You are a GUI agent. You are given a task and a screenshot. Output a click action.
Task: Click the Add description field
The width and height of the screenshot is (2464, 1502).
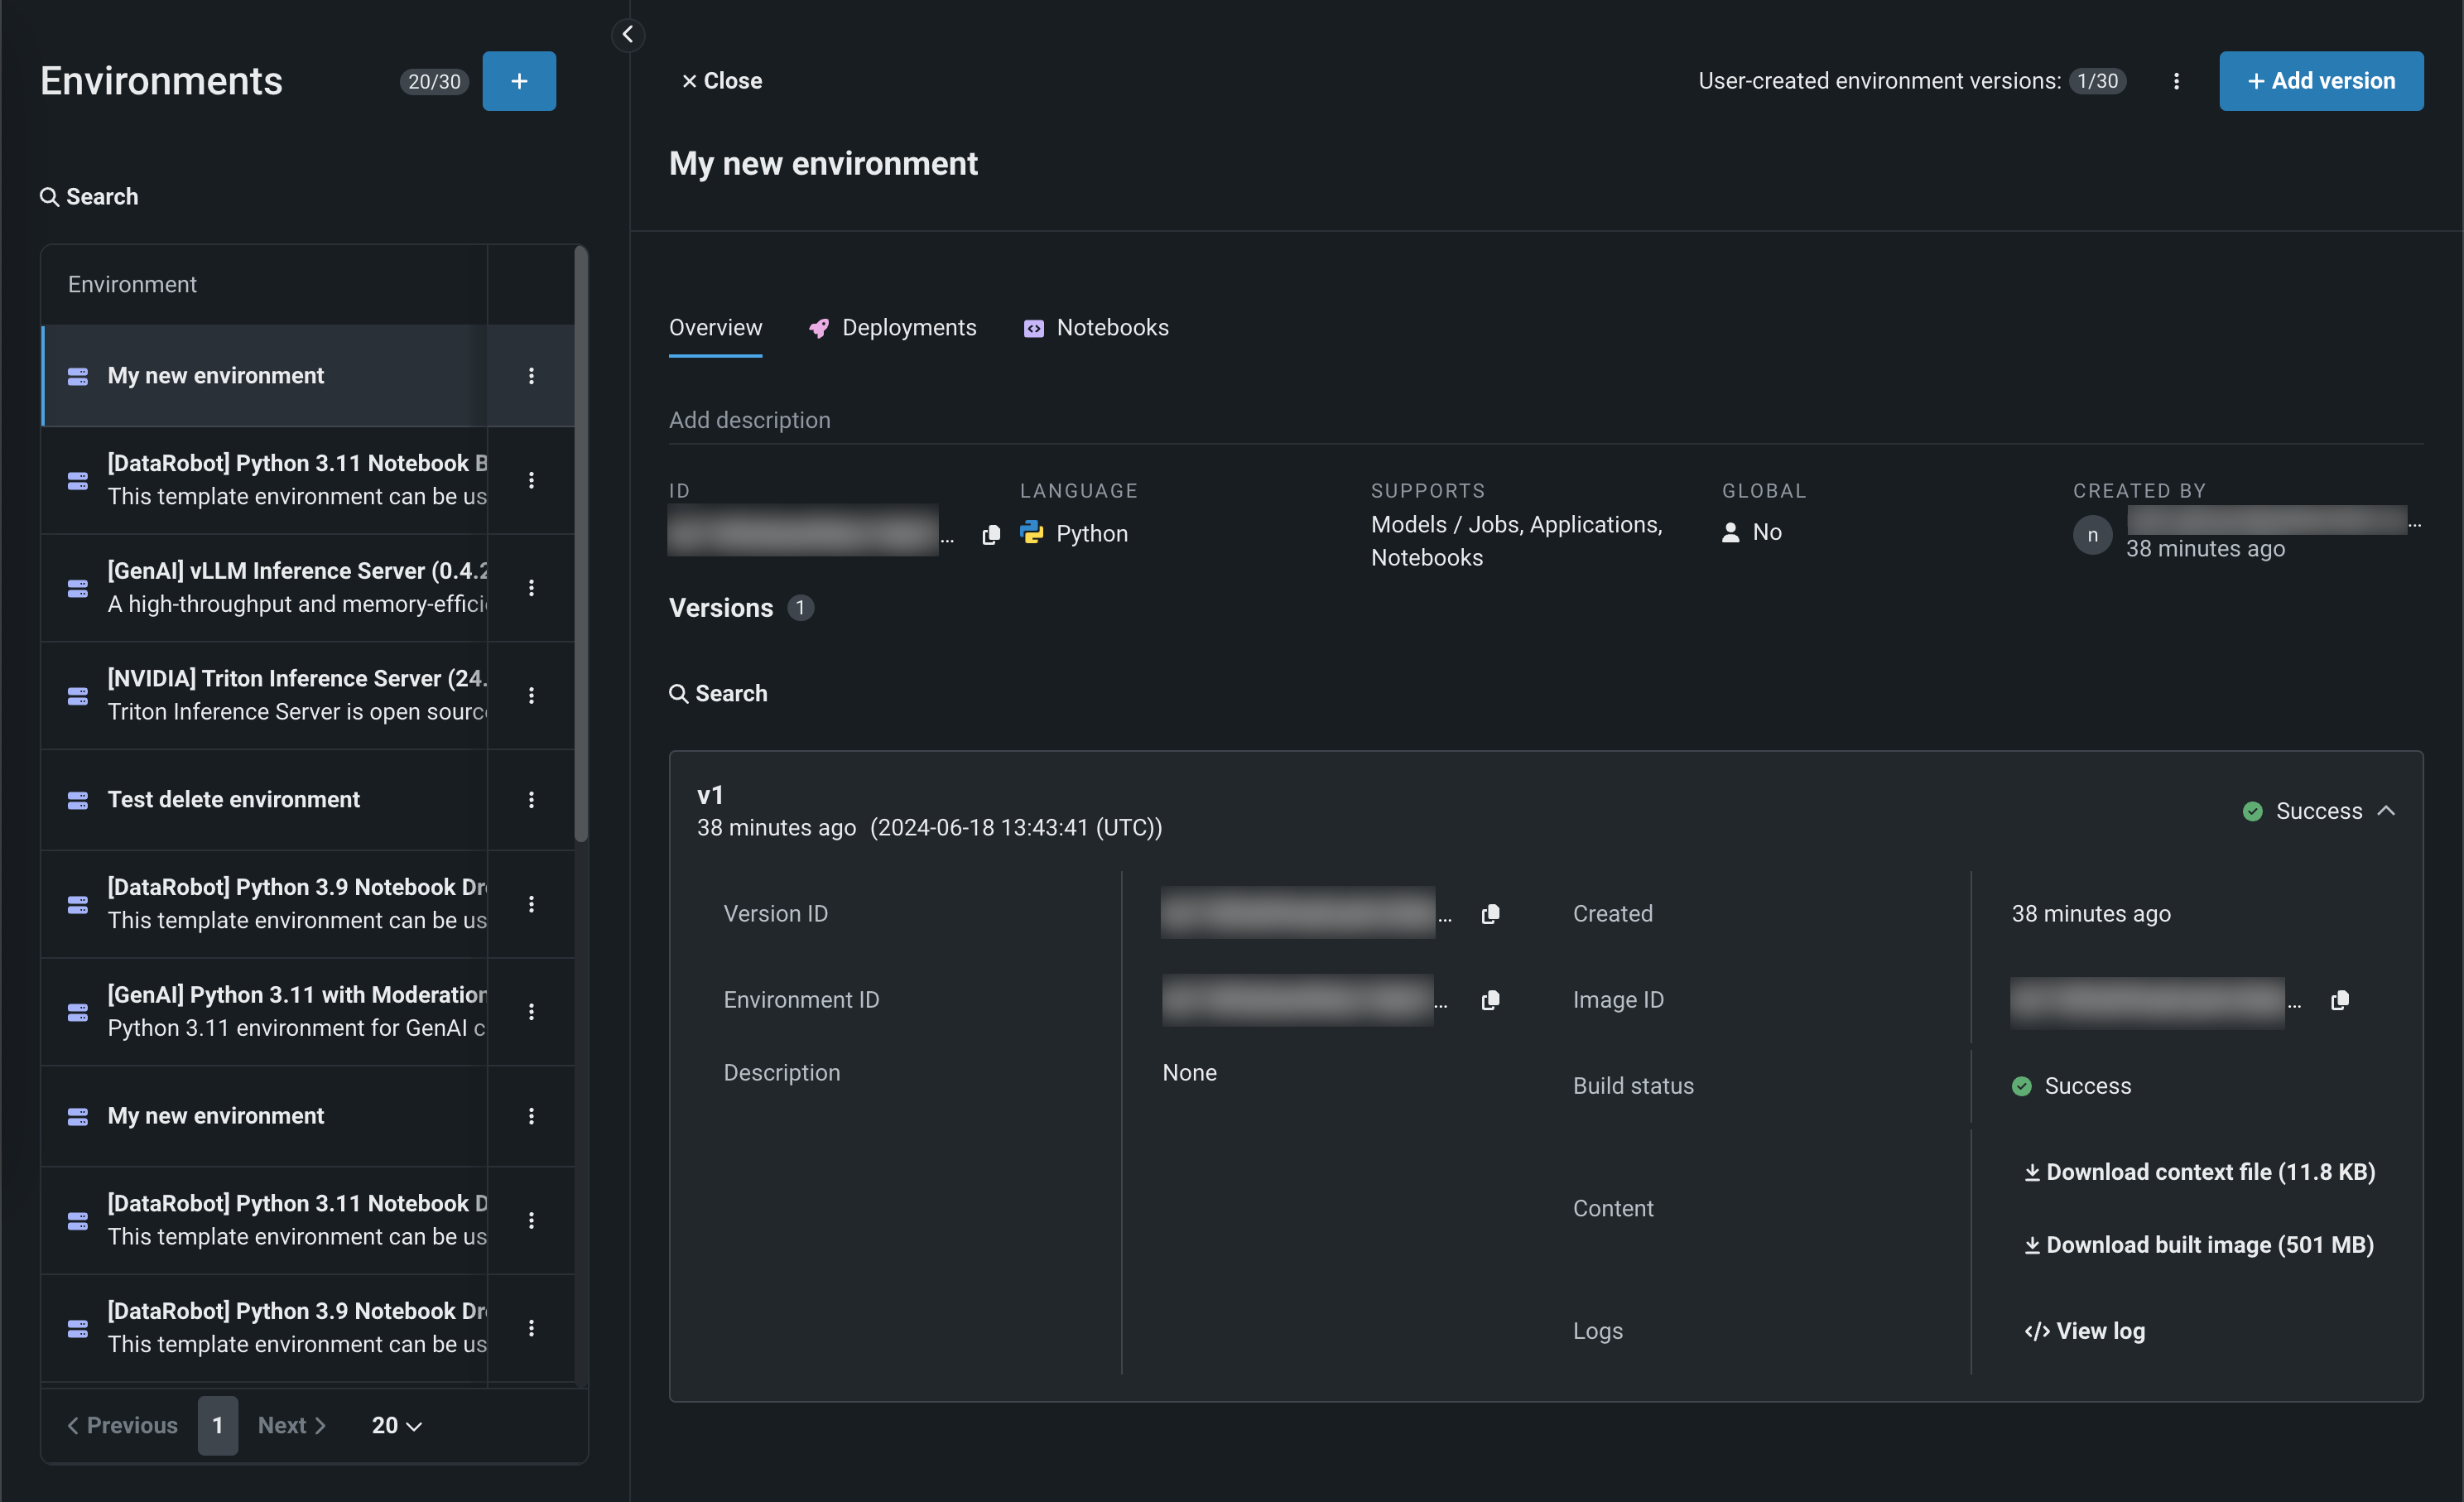click(749, 420)
